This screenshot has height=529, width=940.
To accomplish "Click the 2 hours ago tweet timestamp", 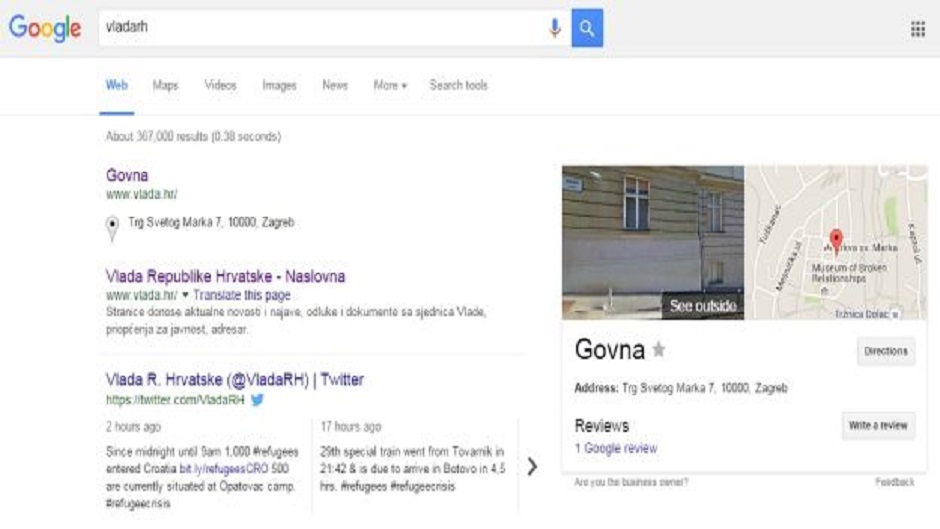I will (x=134, y=426).
